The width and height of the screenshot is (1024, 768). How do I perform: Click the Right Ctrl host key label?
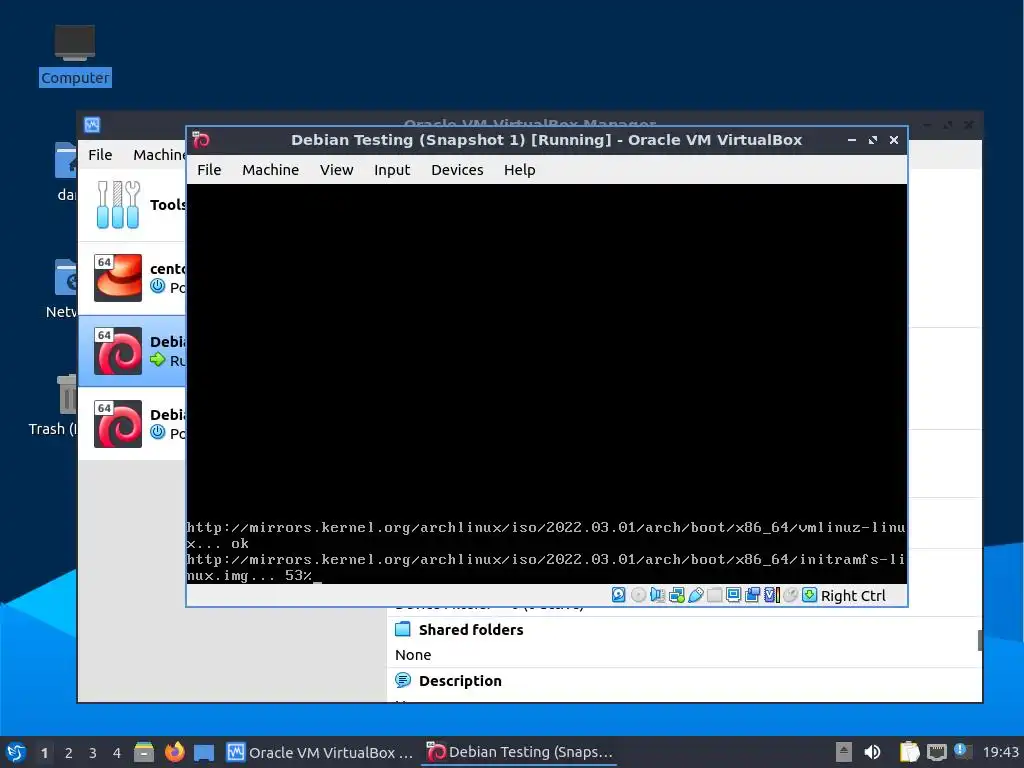[853, 596]
